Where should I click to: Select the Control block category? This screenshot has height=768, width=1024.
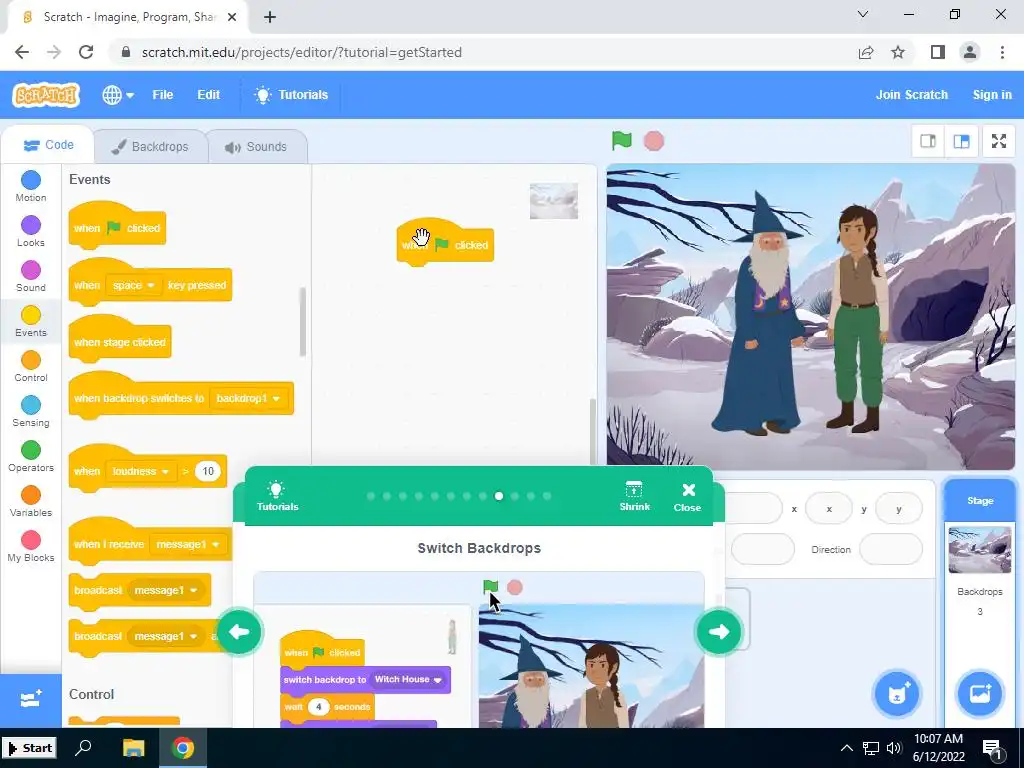31,366
